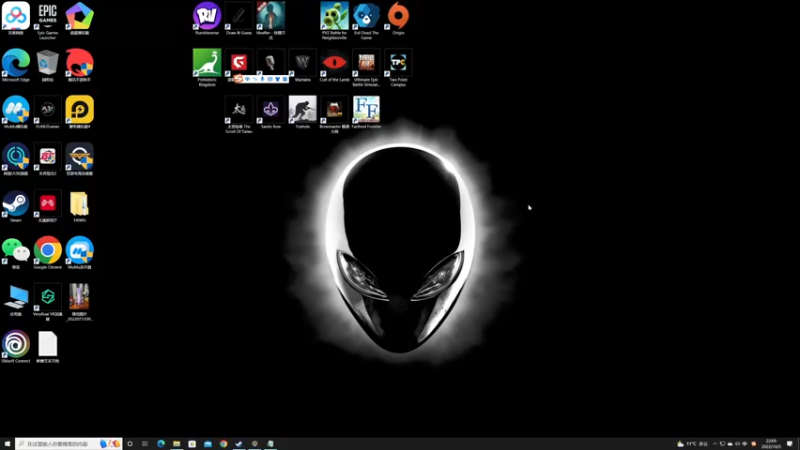Open the photo image file on desktop
This screenshot has height=450, width=800.
(79, 302)
